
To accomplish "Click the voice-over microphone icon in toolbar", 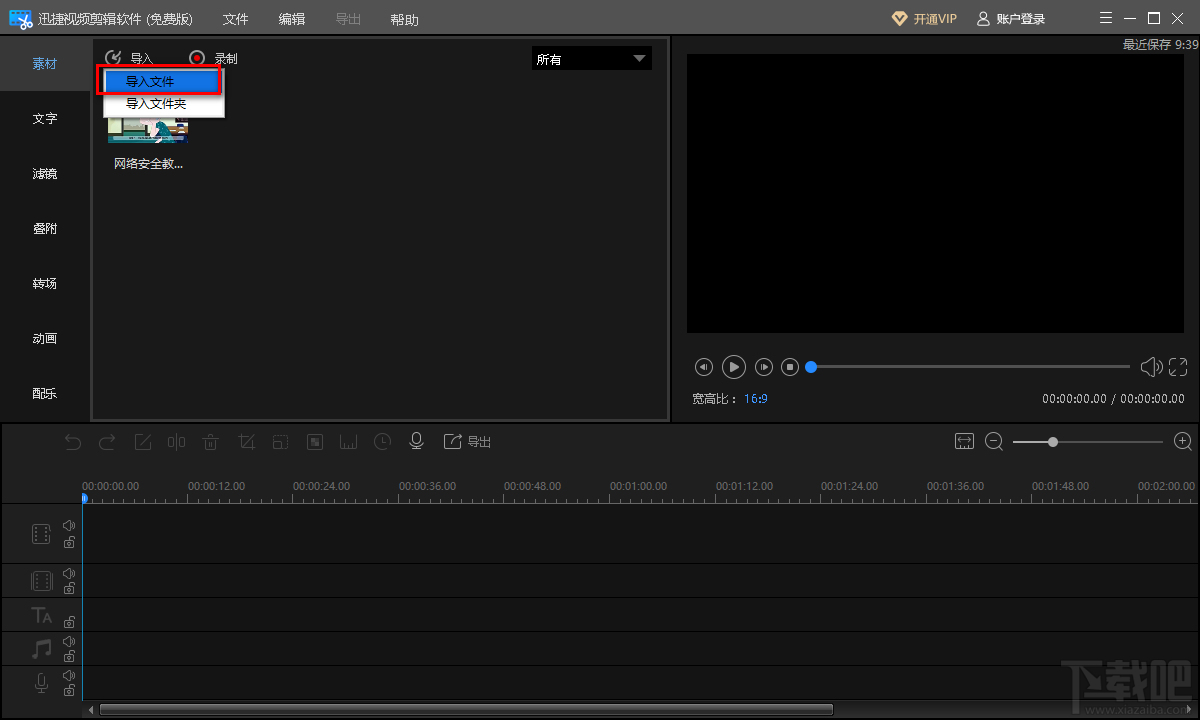I will (417, 441).
